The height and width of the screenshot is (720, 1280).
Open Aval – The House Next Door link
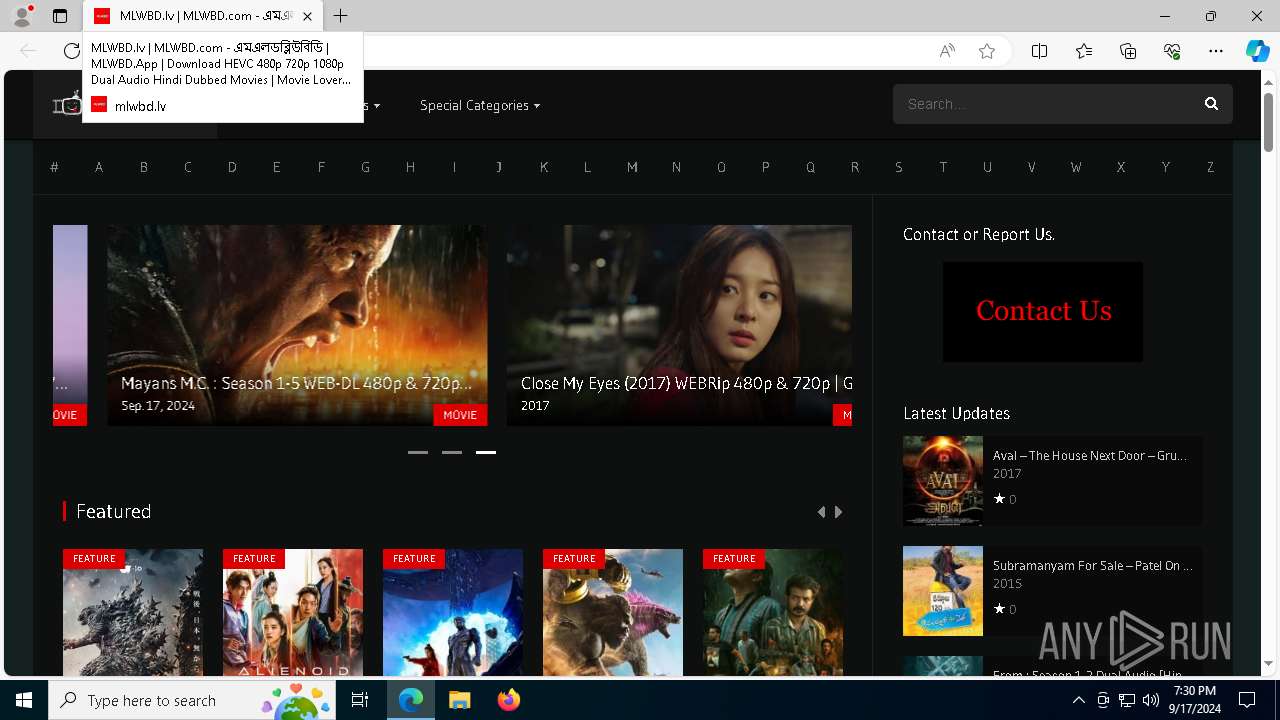1090,455
